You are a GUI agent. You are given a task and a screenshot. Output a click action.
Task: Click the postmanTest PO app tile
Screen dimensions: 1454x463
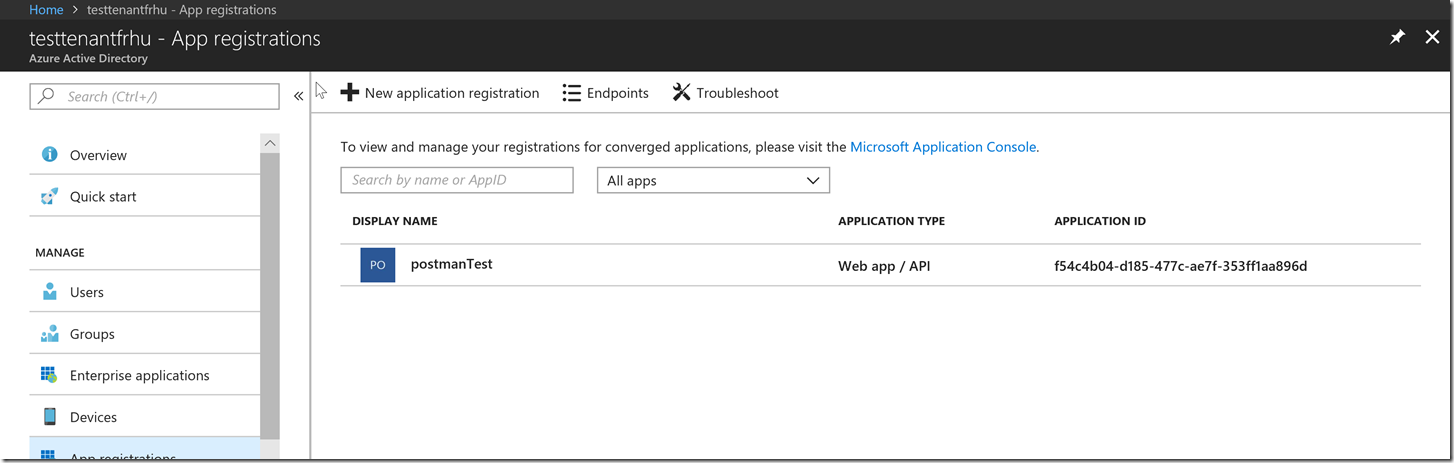(377, 265)
